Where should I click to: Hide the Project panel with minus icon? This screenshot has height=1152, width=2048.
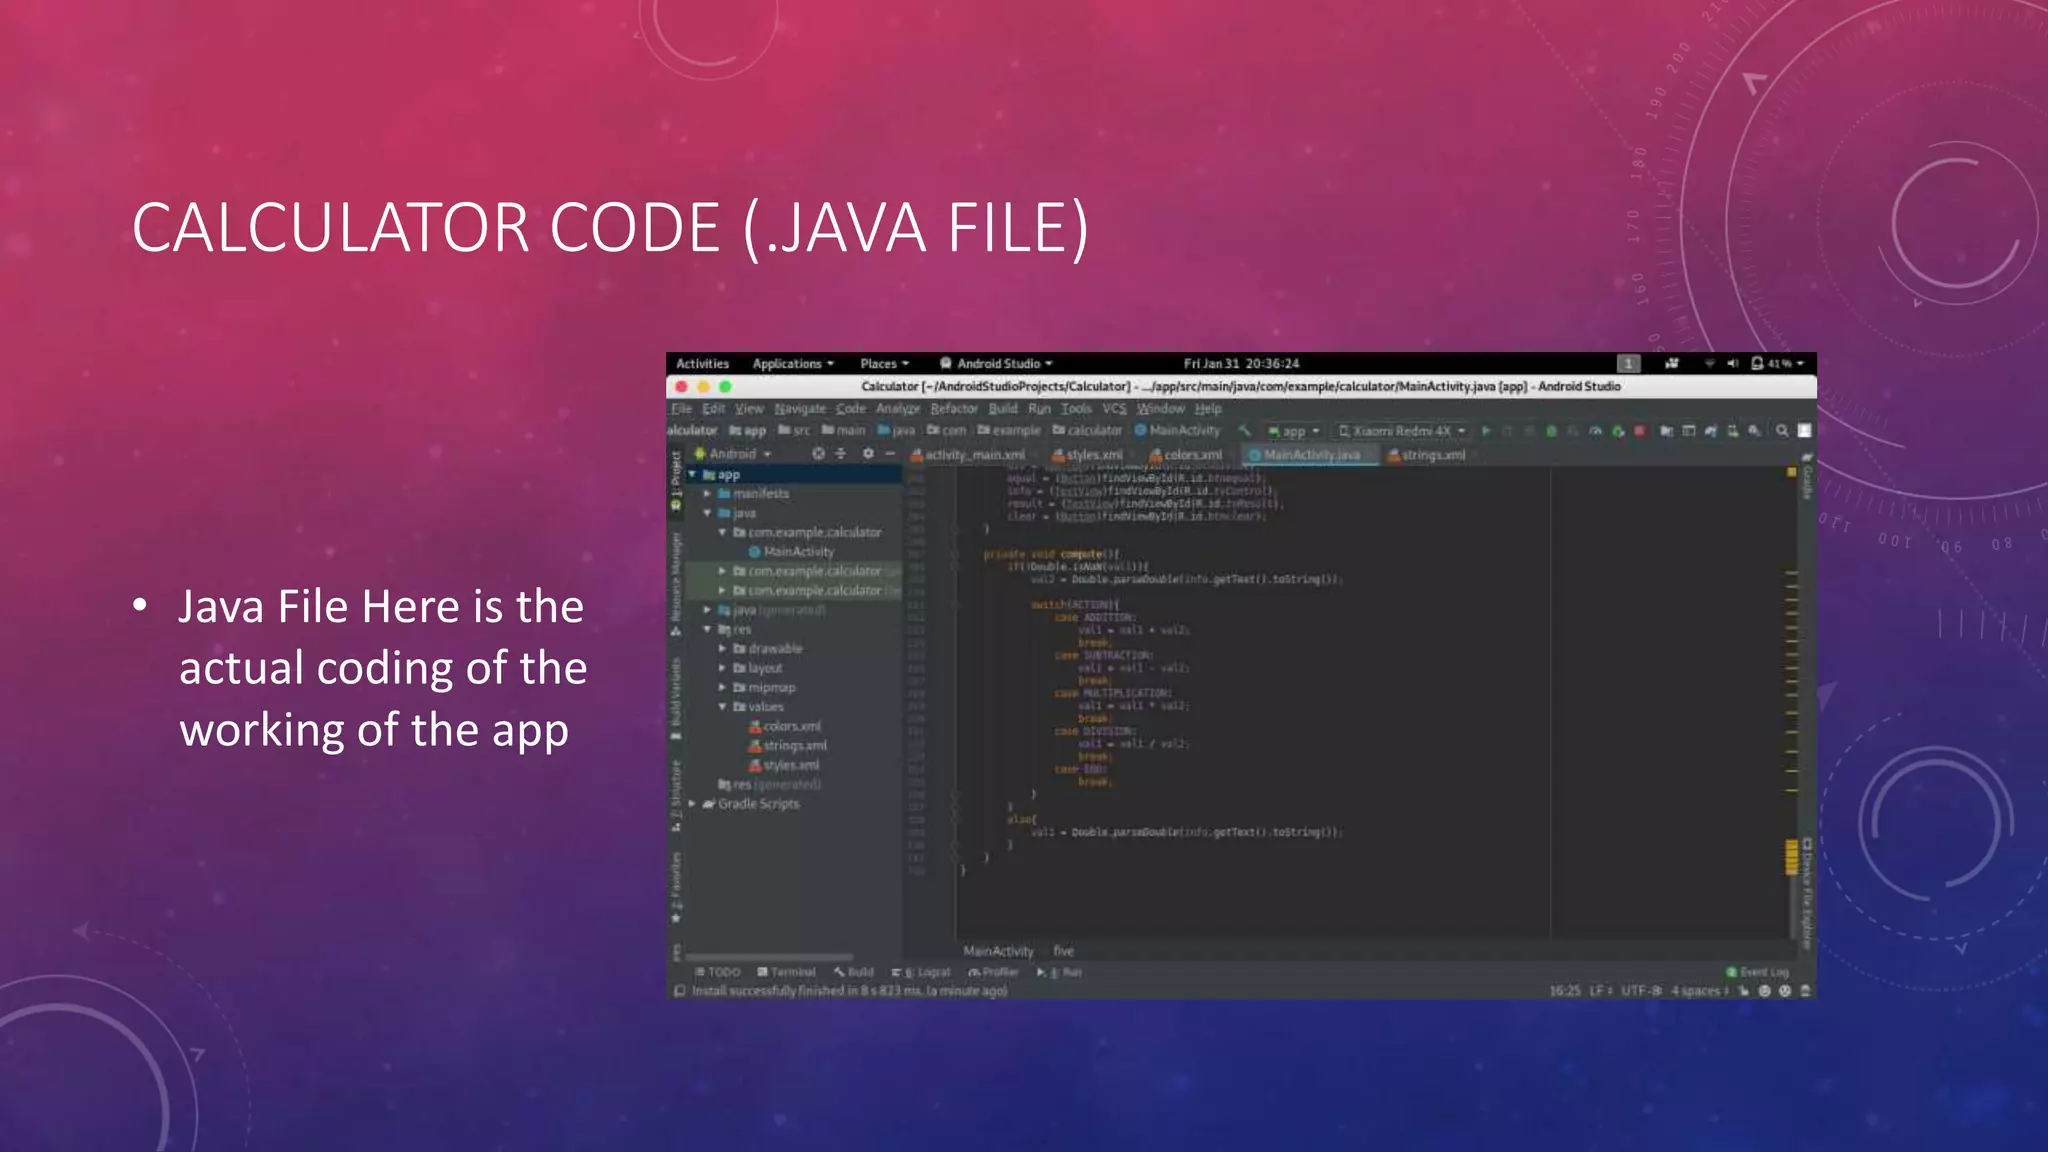[x=890, y=454]
